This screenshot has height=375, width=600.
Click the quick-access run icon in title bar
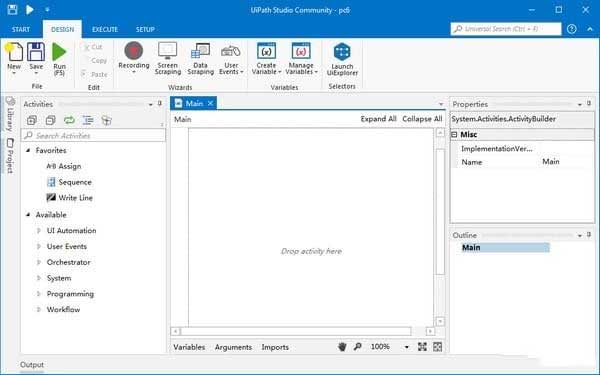click(x=29, y=10)
